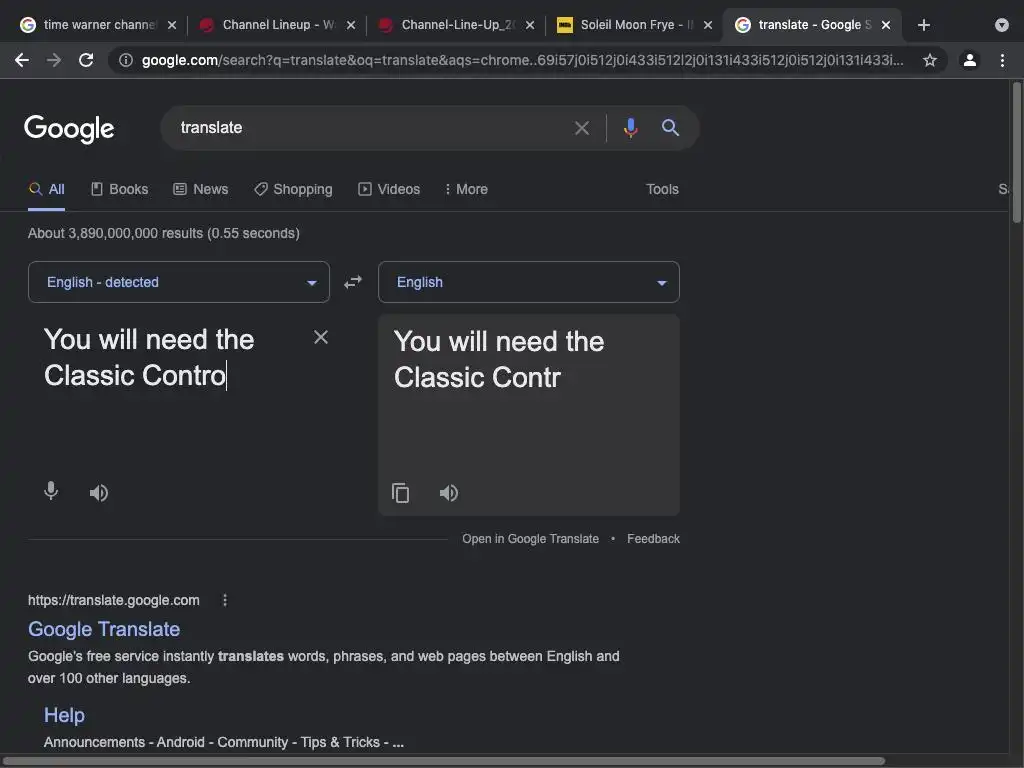Submit search with magnifying glass icon
This screenshot has width=1024, height=768.
(670, 127)
